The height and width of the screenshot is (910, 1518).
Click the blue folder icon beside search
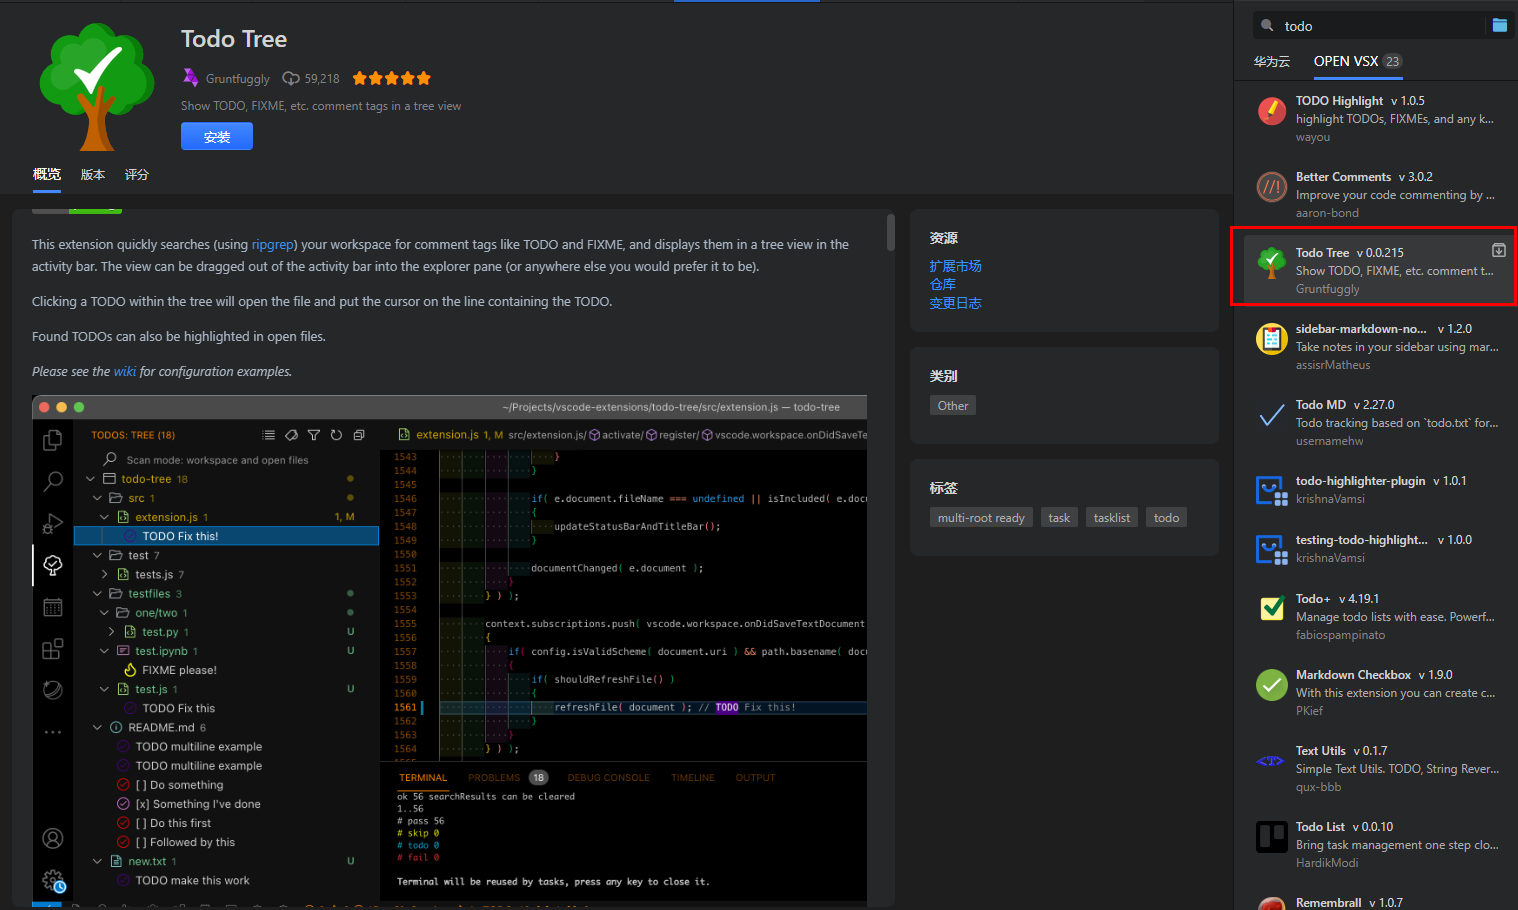click(x=1500, y=25)
